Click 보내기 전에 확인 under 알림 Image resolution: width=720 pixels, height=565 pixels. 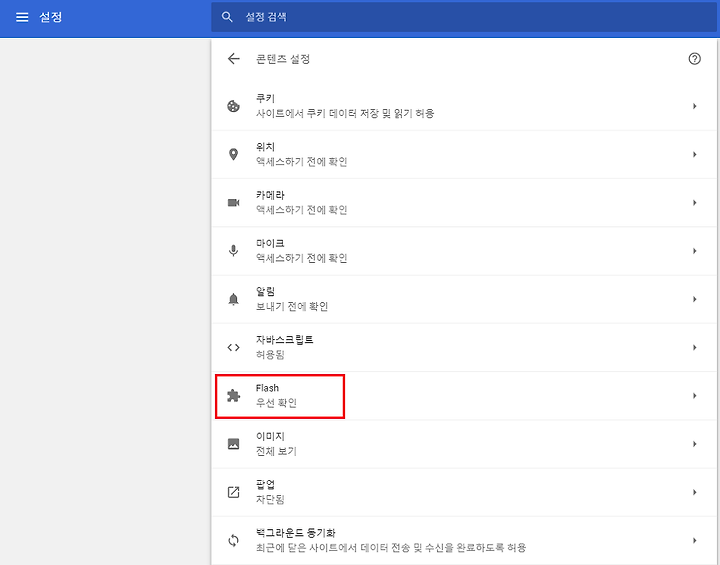292,306
